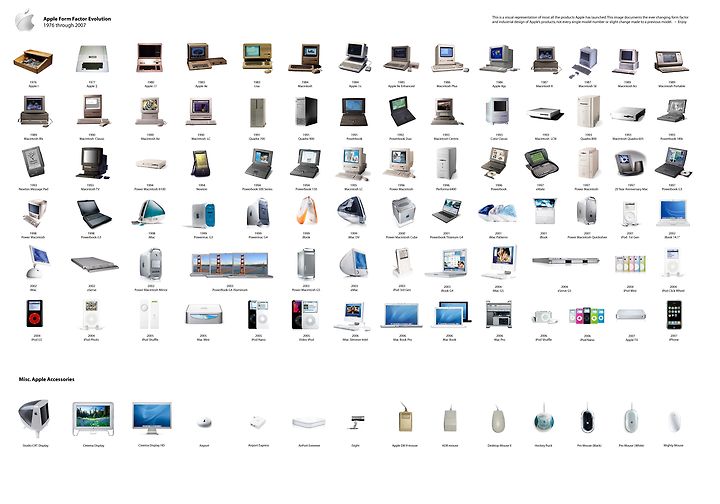
Task: Click the Airport Extreme image
Action: pos(309,422)
